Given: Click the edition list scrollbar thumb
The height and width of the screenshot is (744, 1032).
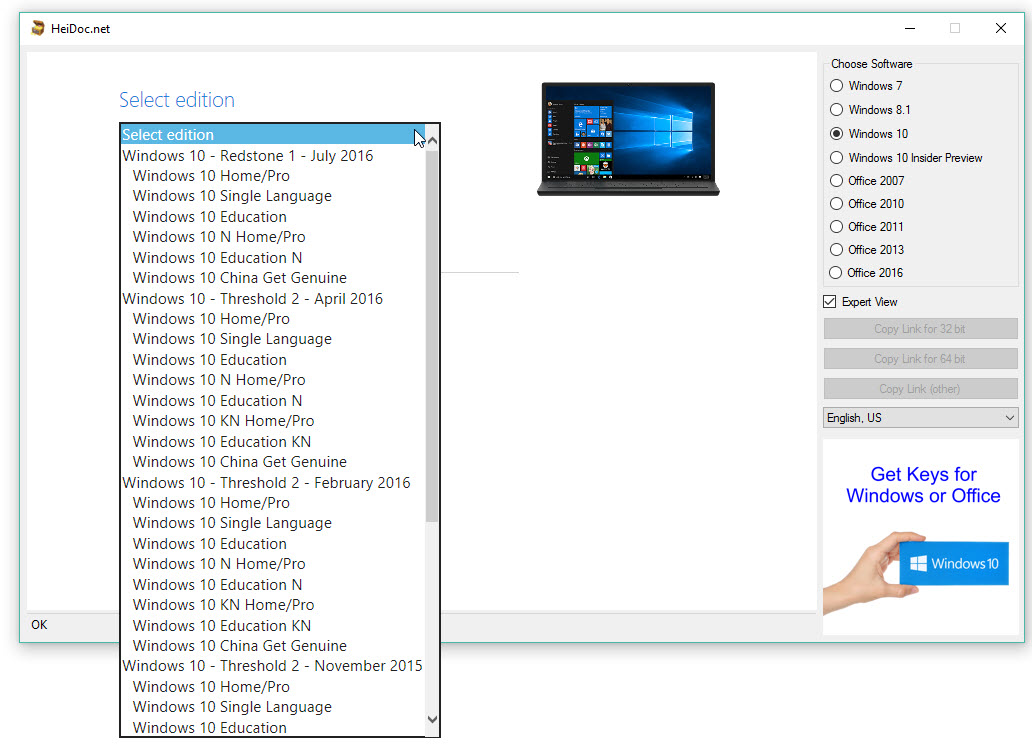Looking at the screenshot, I should coord(432,336).
